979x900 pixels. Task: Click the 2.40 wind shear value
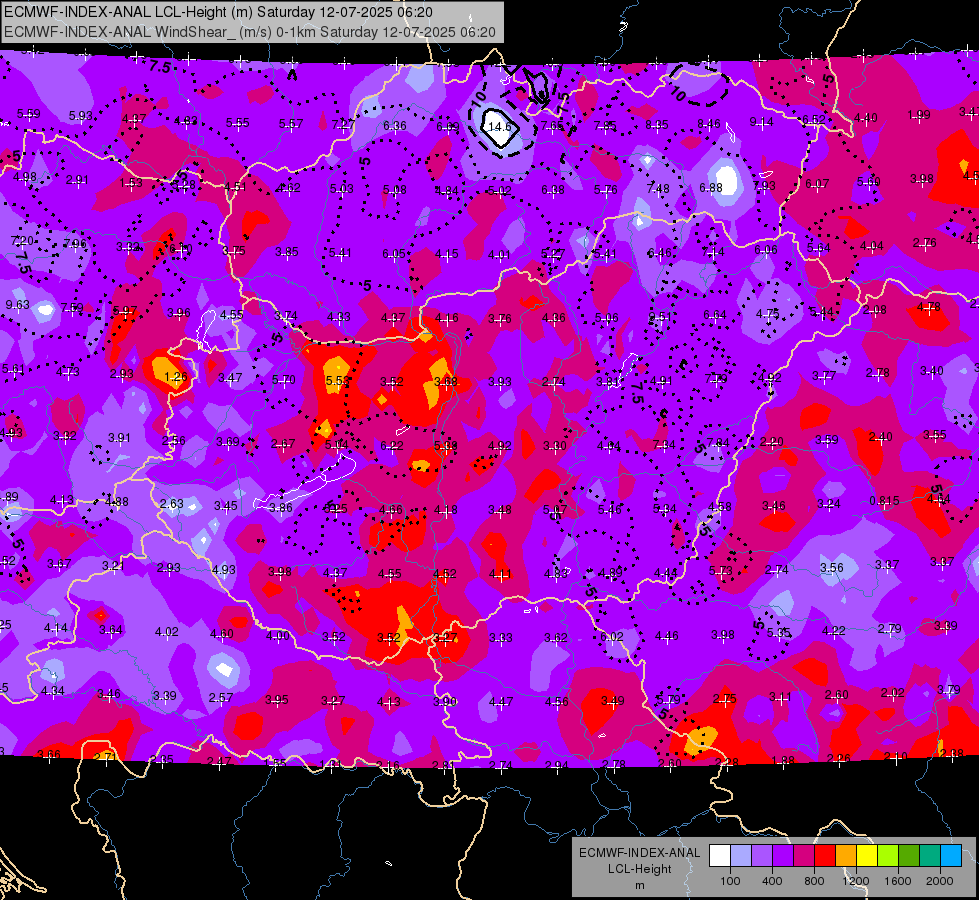coord(880,437)
